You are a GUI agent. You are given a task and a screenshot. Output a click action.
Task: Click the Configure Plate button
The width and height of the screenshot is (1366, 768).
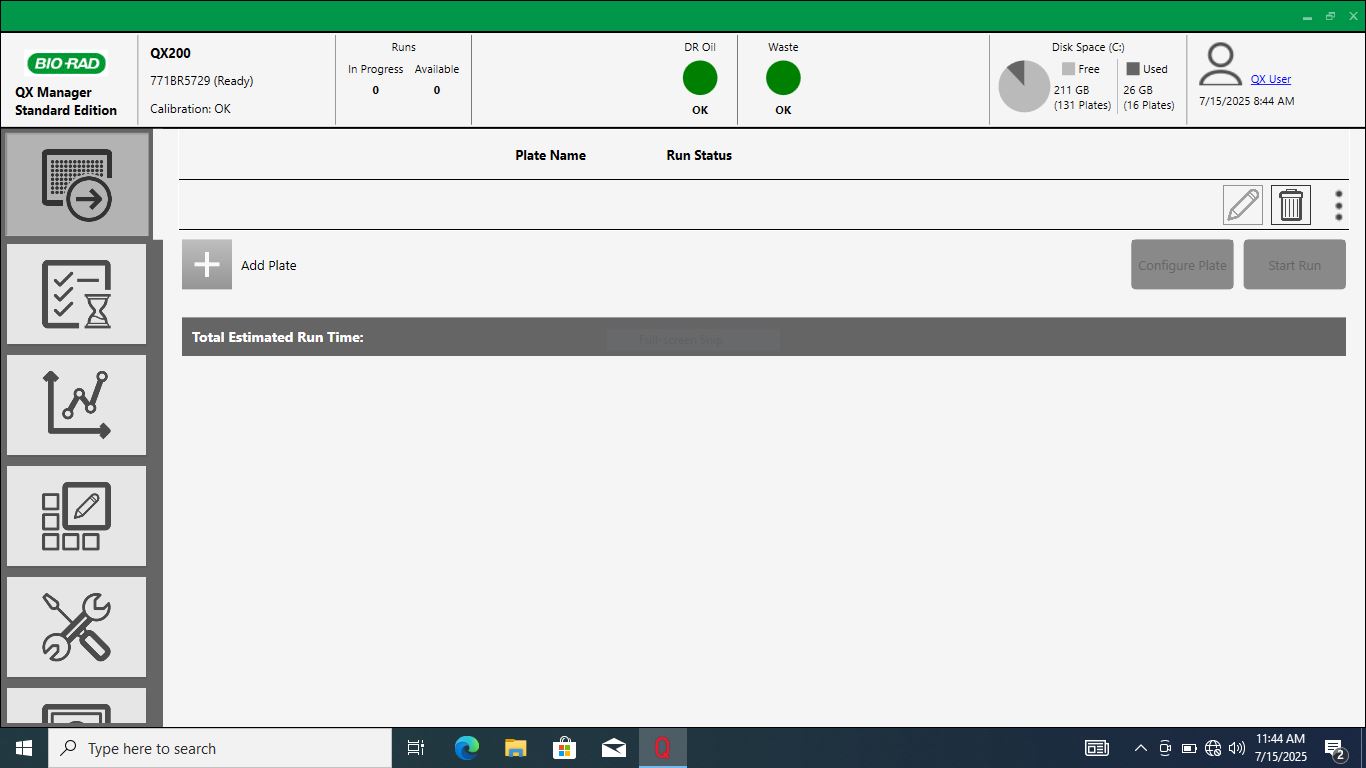[x=1182, y=265]
